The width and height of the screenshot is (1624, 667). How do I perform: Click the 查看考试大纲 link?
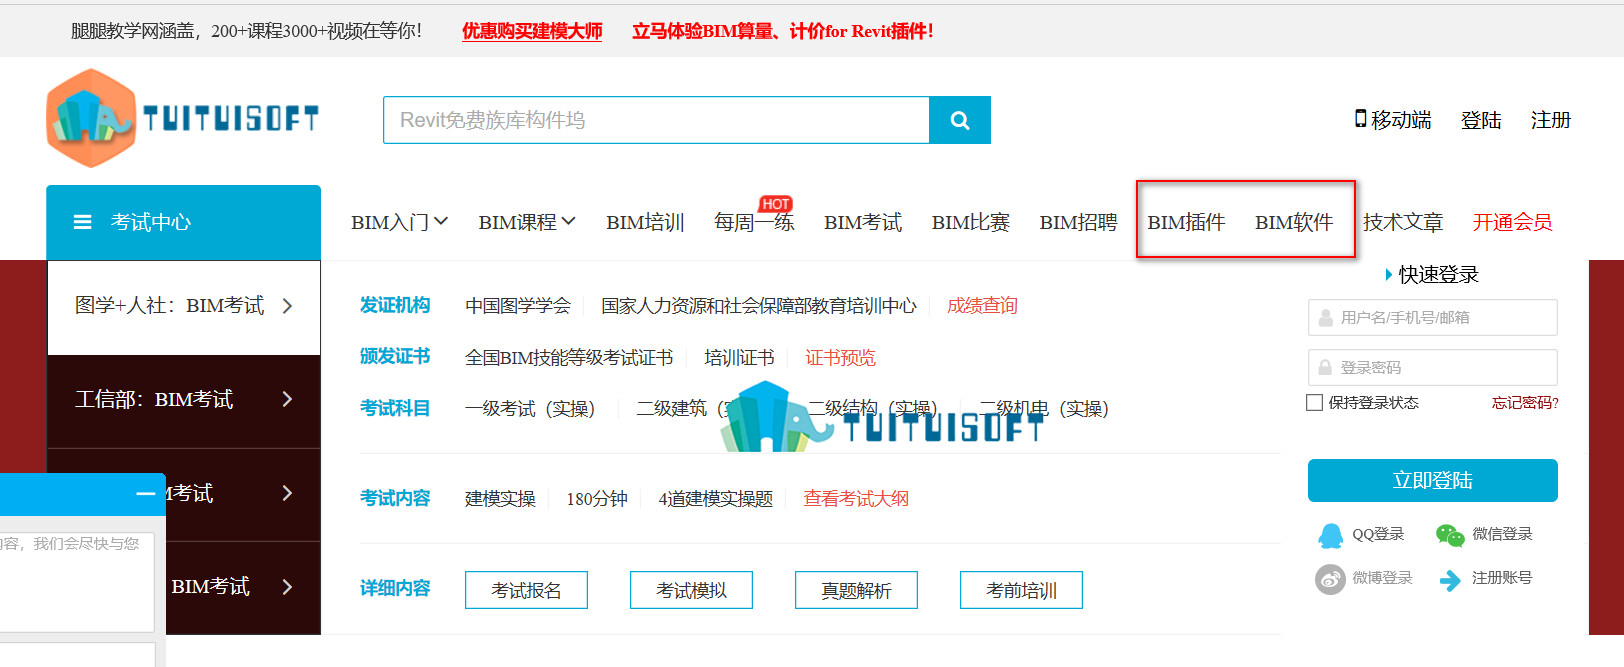pyautogui.click(x=856, y=498)
